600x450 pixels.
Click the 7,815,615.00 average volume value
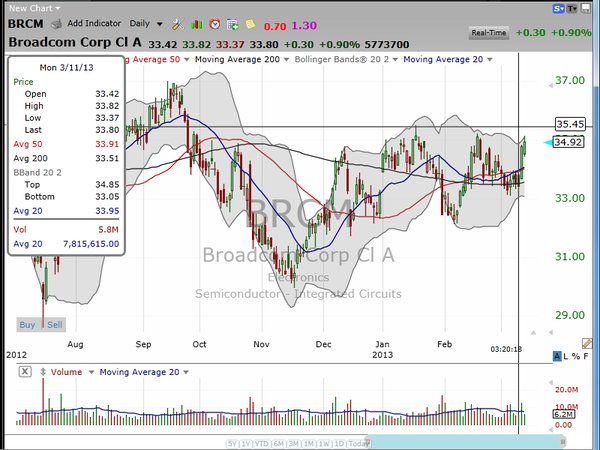click(x=91, y=244)
